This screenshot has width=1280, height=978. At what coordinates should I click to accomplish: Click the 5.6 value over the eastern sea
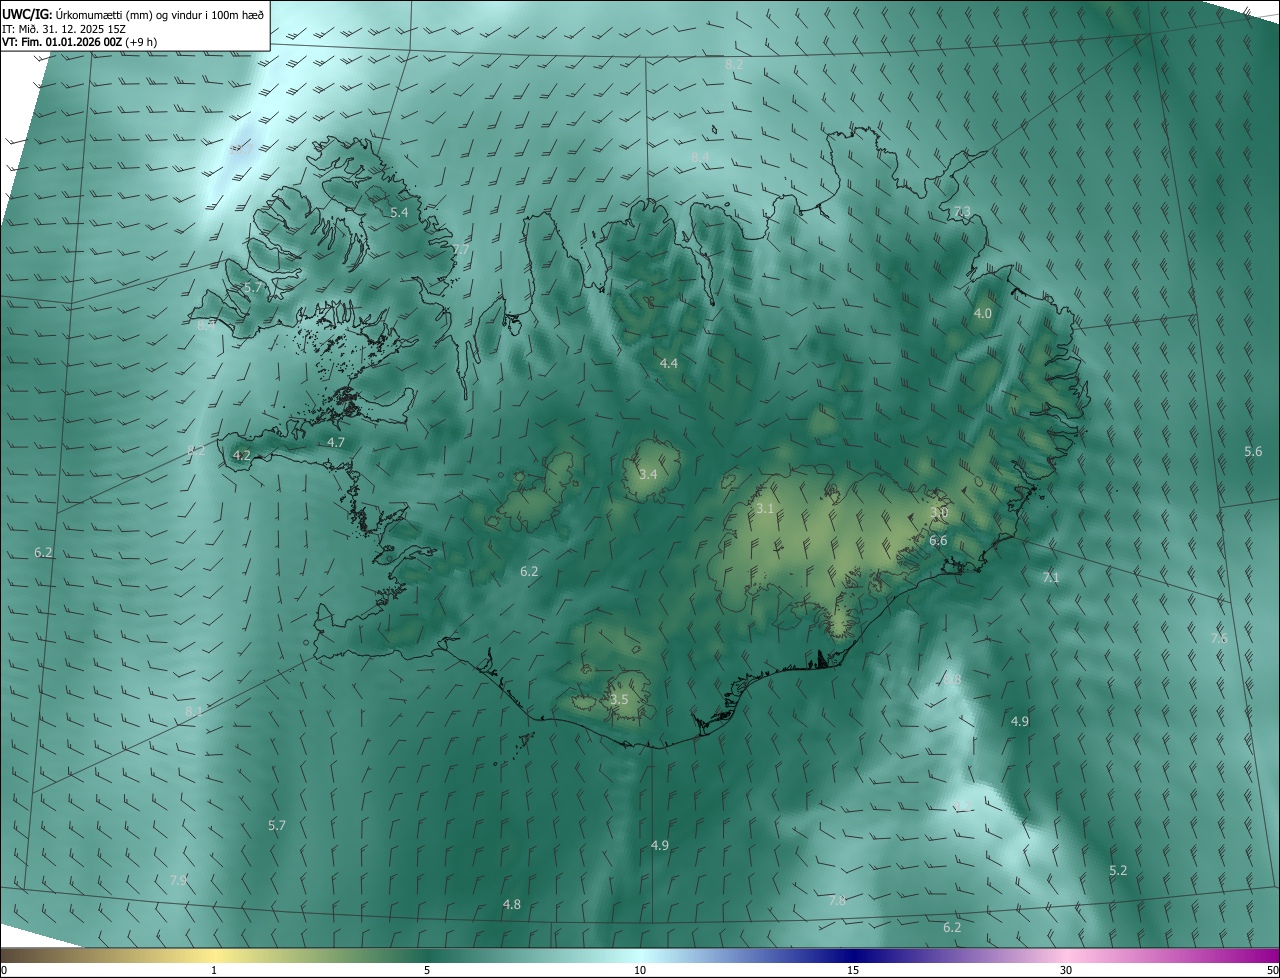coord(1253,452)
